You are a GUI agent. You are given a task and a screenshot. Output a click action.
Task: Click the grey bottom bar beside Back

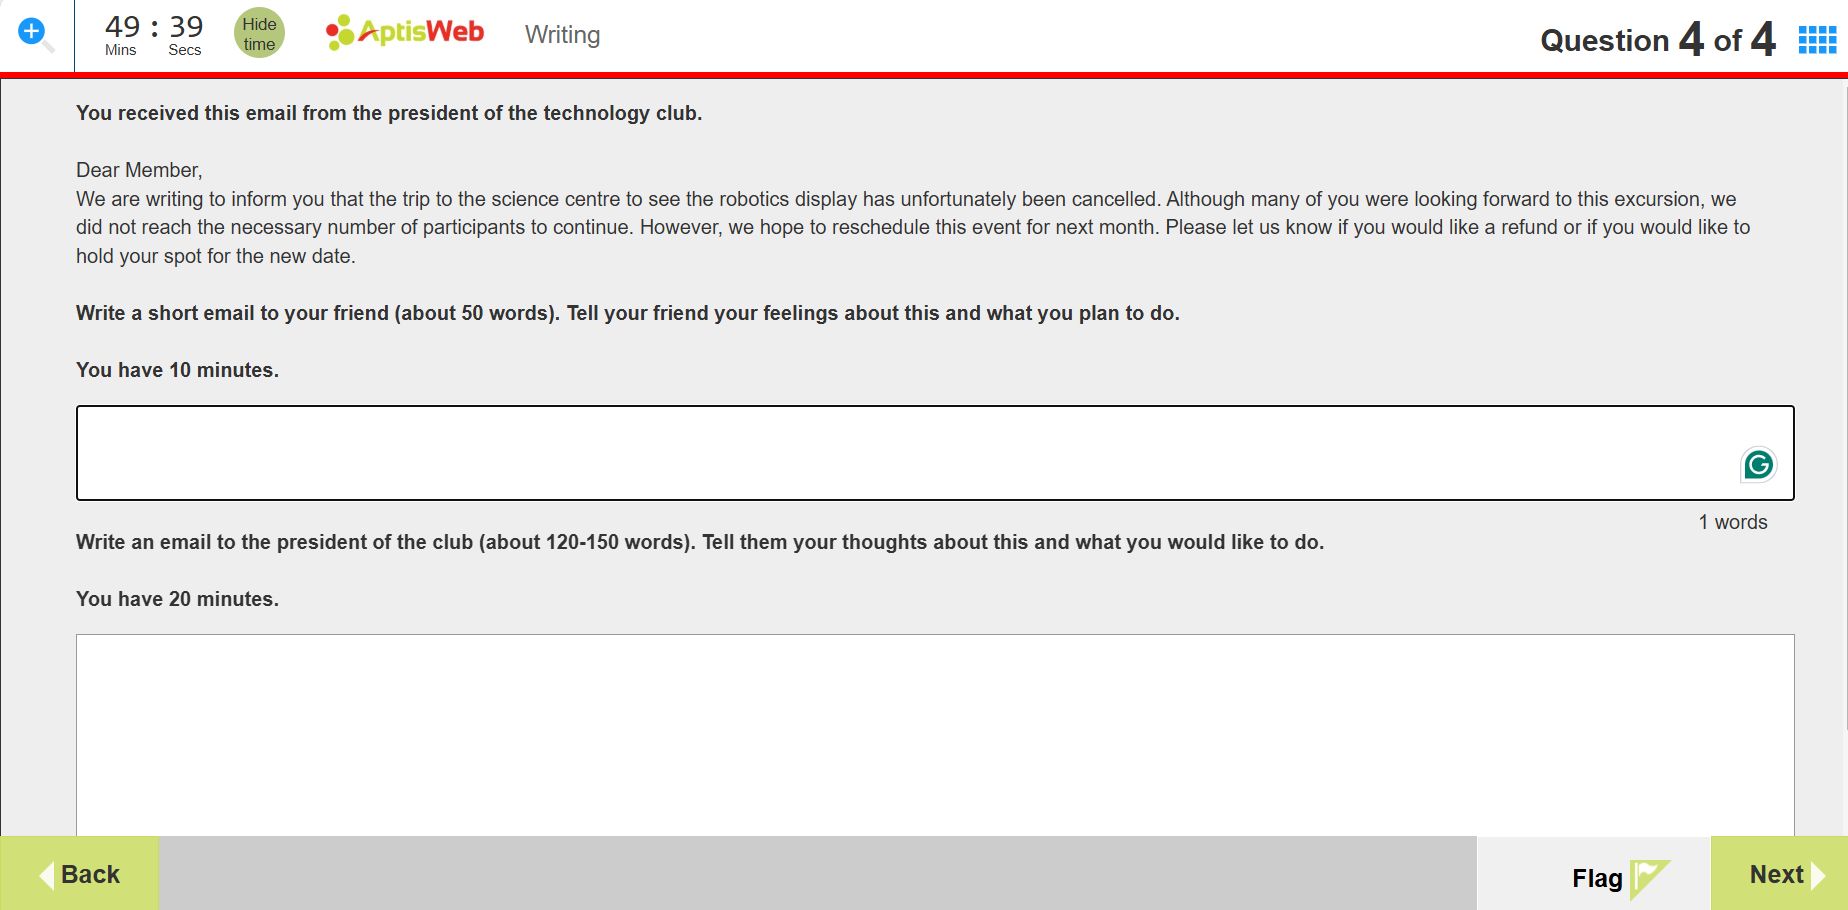click(x=816, y=873)
